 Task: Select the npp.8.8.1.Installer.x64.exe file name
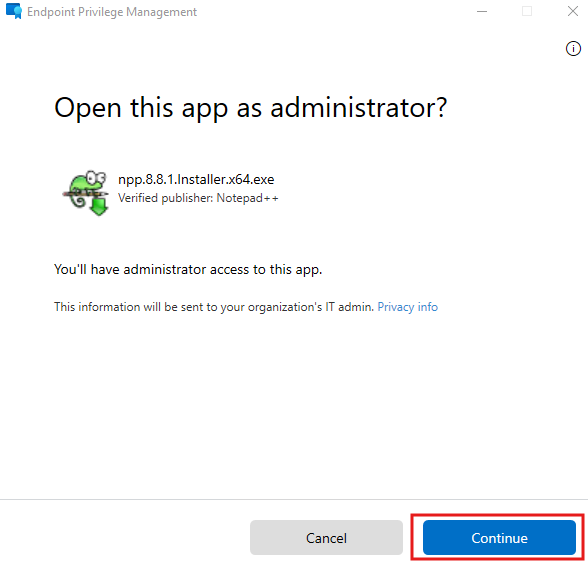coord(196,179)
